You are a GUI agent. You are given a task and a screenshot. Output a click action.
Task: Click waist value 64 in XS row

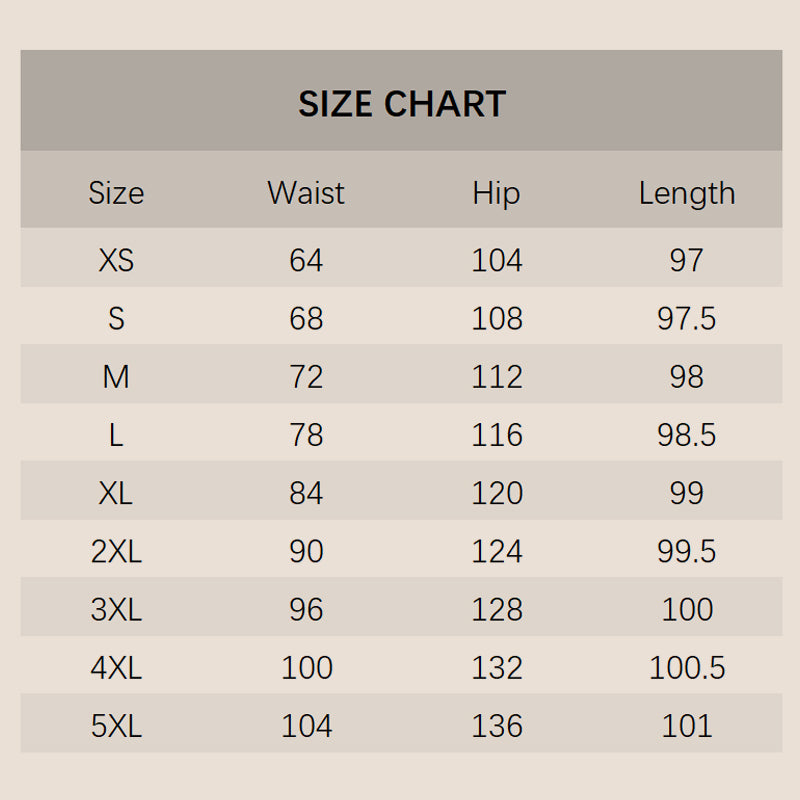[x=306, y=261]
